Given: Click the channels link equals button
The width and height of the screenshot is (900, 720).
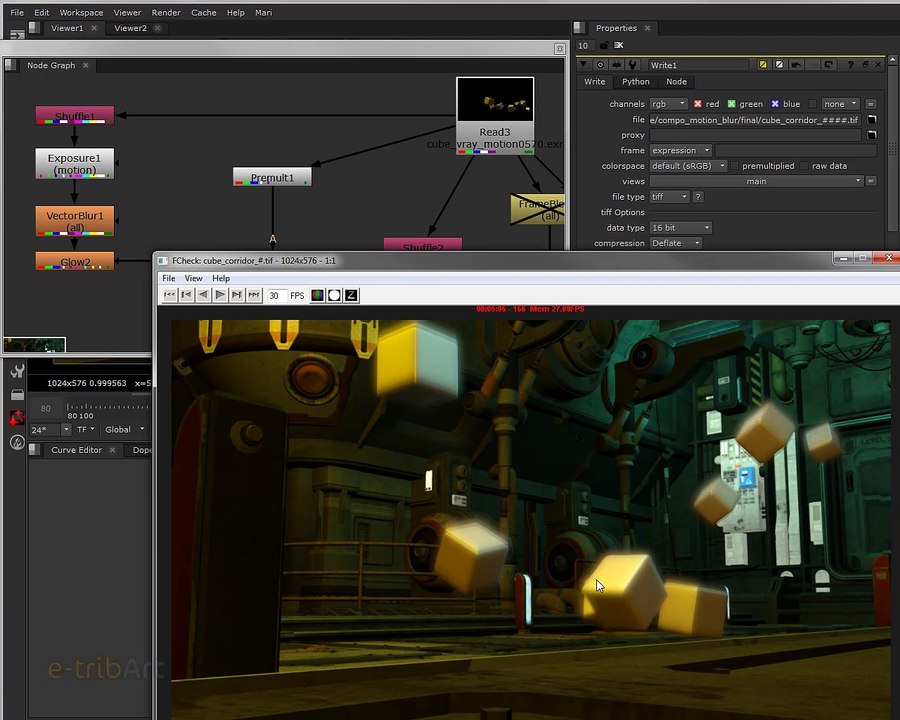Looking at the screenshot, I should pyautogui.click(x=871, y=104).
